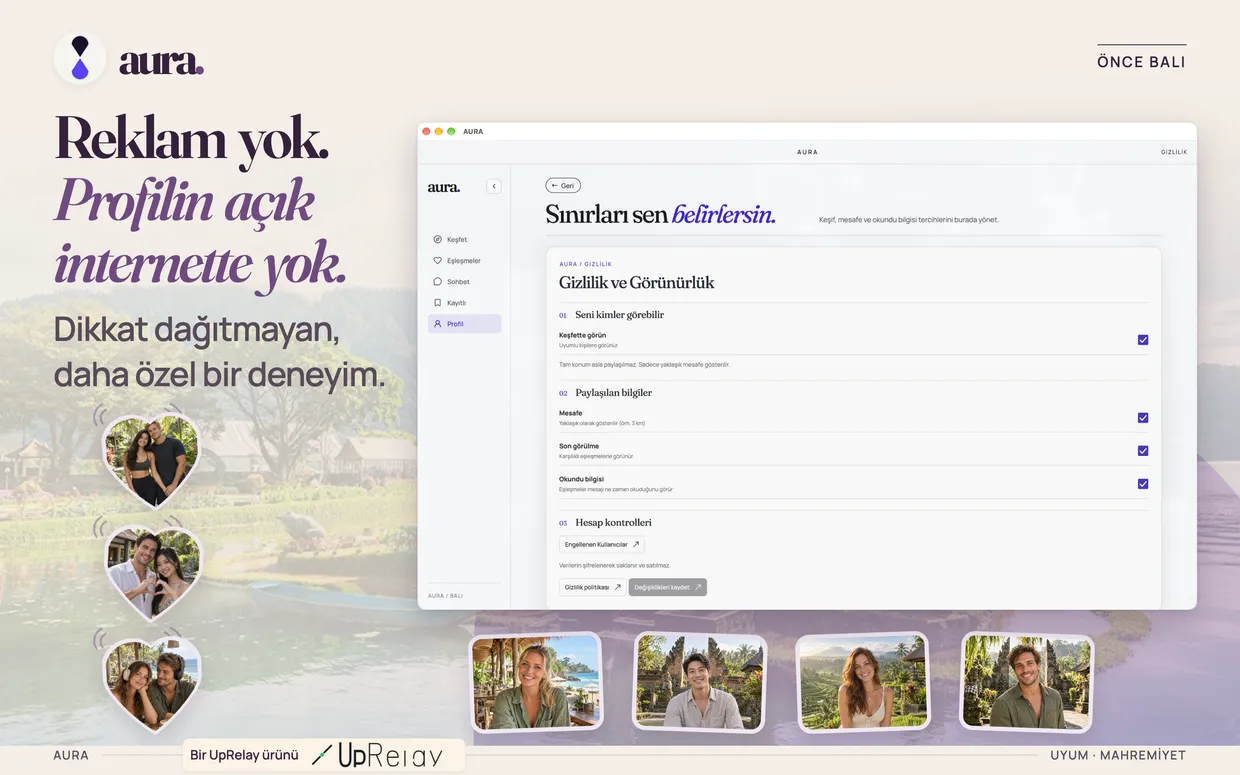Open Eşleşmeler via its heart icon
This screenshot has width=1240, height=775.
coord(437,261)
